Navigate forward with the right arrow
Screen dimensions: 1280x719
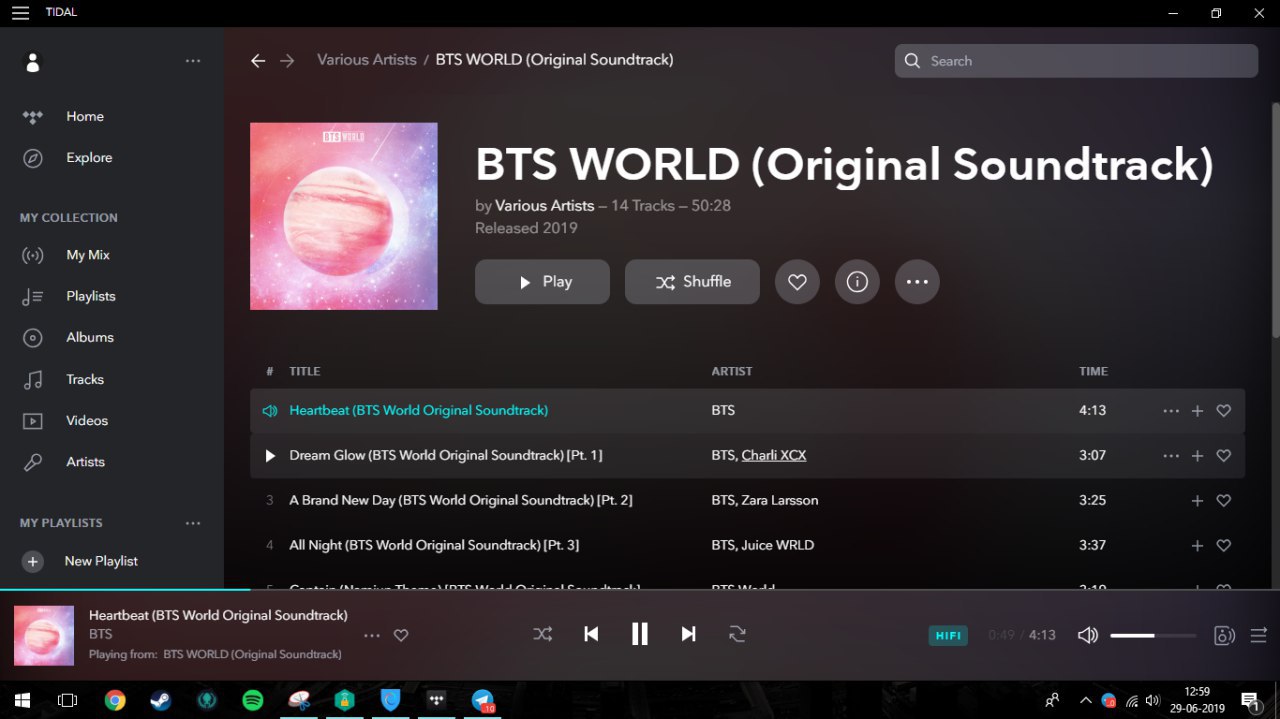point(287,61)
